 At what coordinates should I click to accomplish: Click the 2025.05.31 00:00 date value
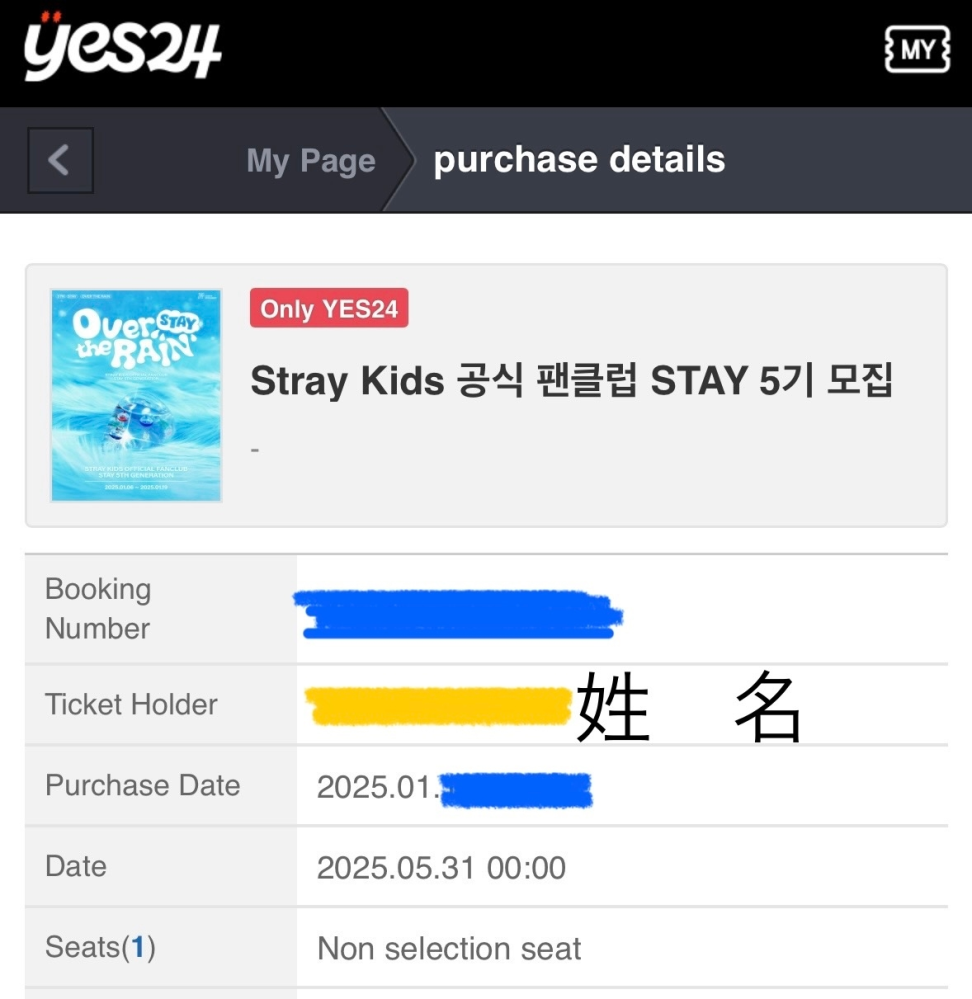coord(441,868)
